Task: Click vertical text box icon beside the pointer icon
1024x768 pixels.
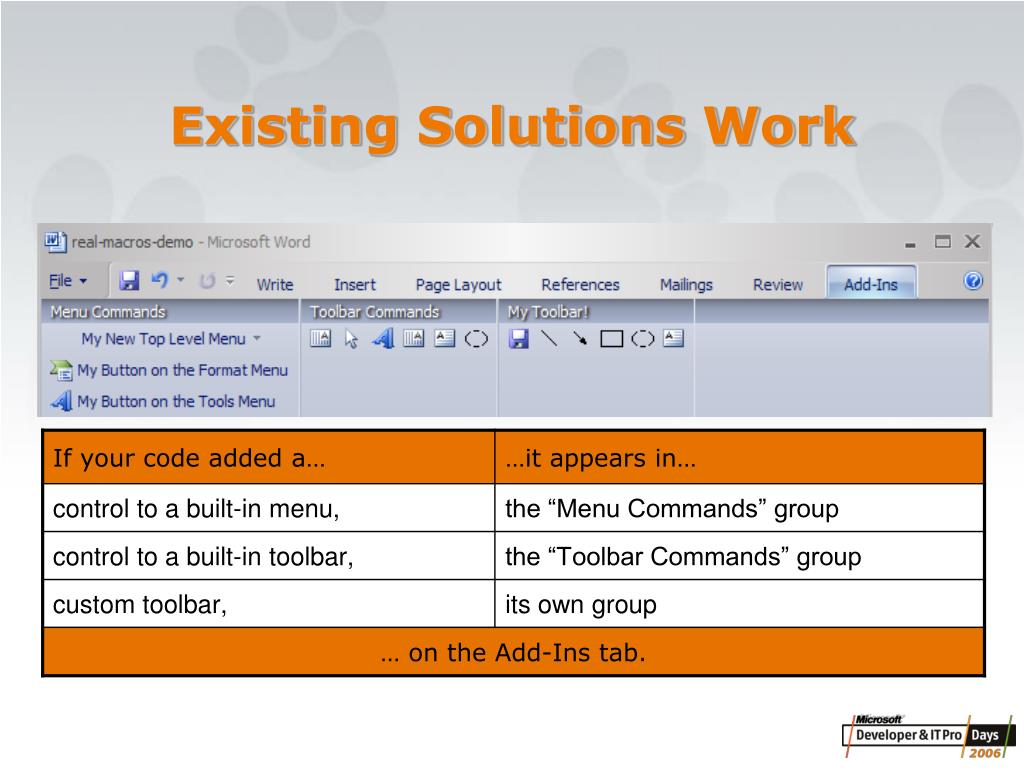Action: click(x=320, y=338)
